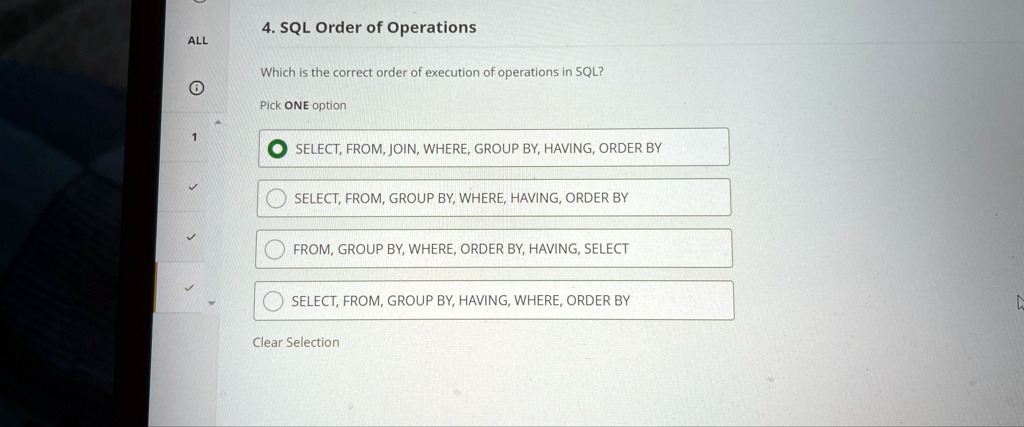This screenshot has height=427, width=1024.
Task: Click the HAVING, ORDER BY text in second answer
Action: [x=569, y=198]
